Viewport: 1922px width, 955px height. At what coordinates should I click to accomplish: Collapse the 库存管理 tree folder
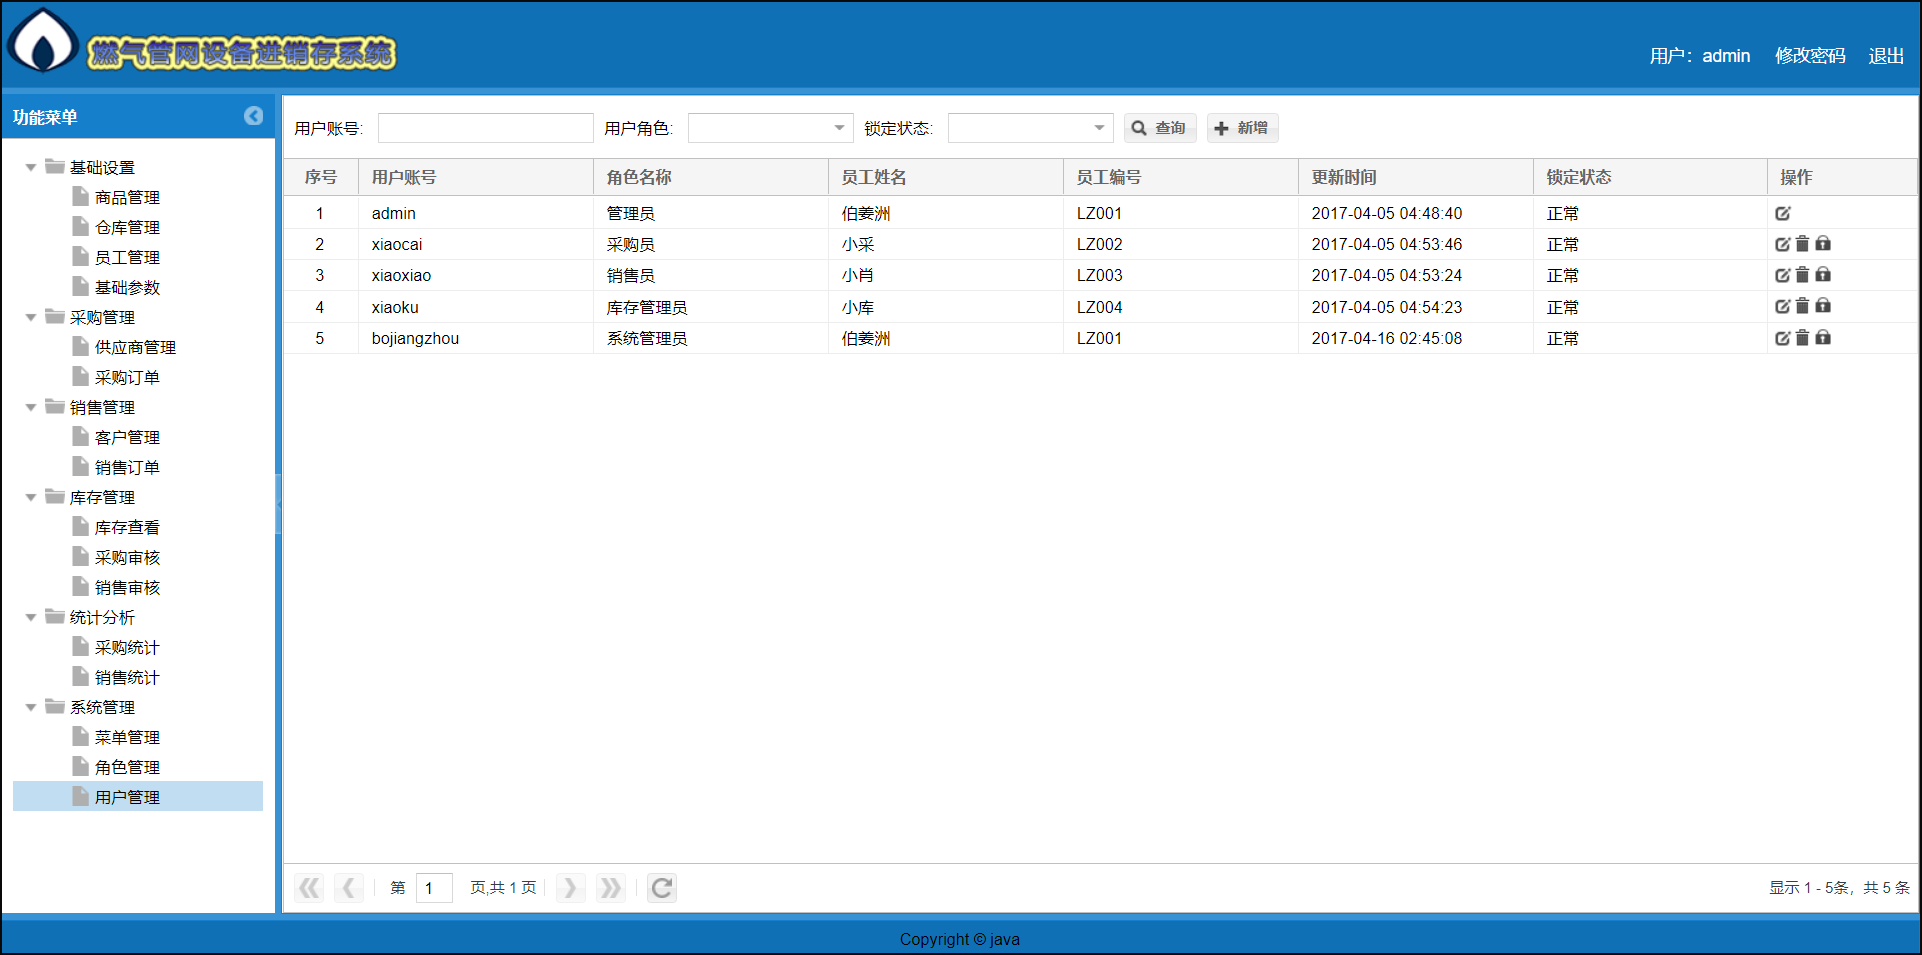tap(31, 497)
